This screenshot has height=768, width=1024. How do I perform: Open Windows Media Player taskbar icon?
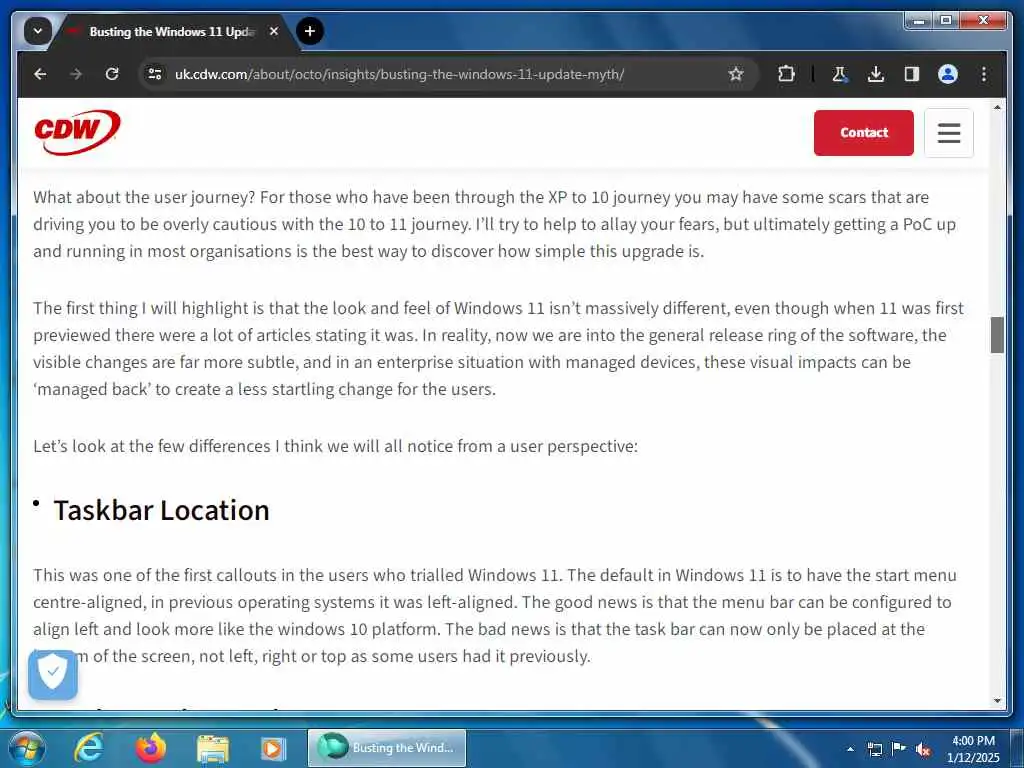click(x=273, y=748)
